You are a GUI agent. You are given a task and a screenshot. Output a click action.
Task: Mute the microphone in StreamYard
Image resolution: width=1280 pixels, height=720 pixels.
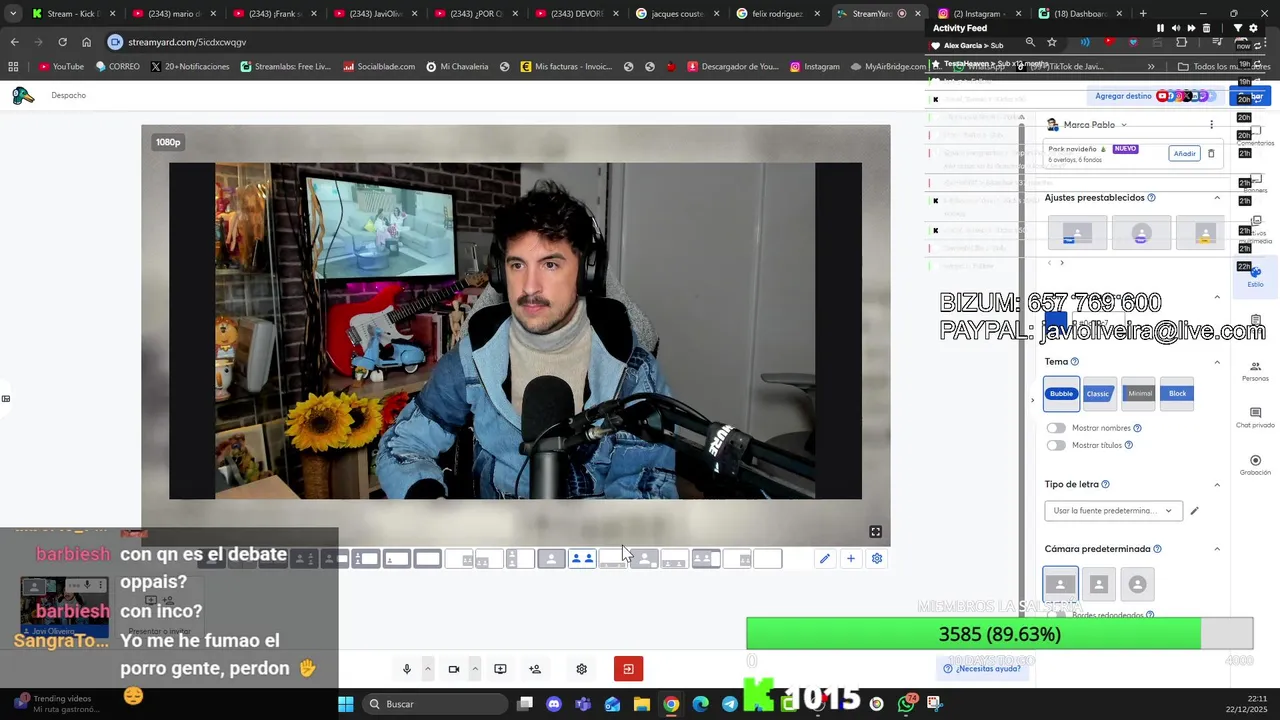click(x=407, y=669)
